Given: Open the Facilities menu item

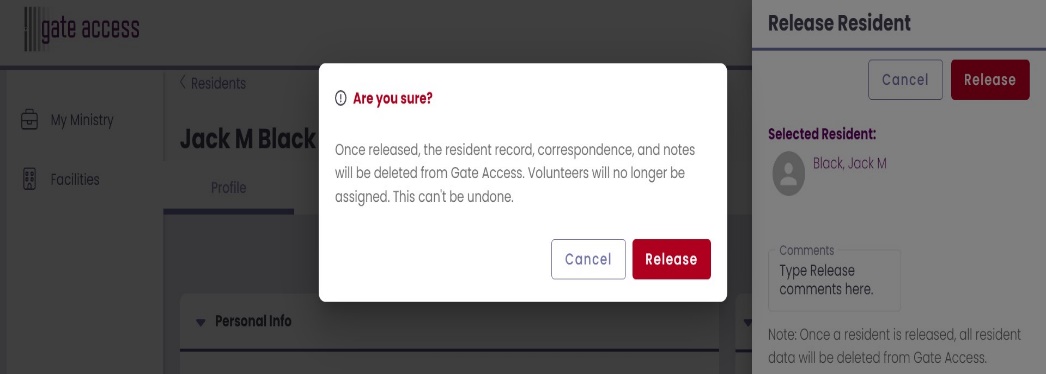Looking at the screenshot, I should tap(75, 179).
